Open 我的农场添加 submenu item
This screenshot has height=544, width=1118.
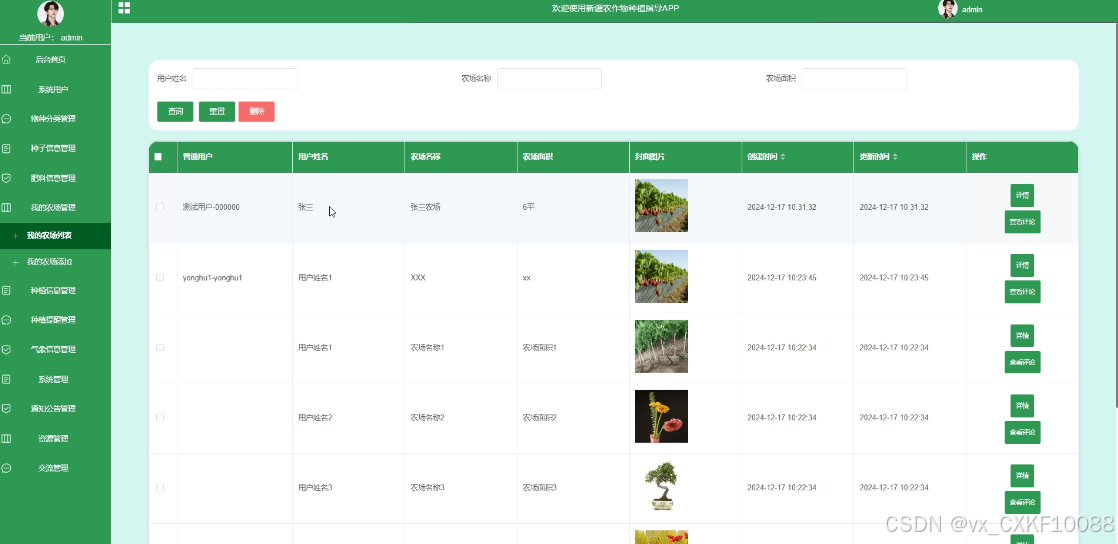56,262
